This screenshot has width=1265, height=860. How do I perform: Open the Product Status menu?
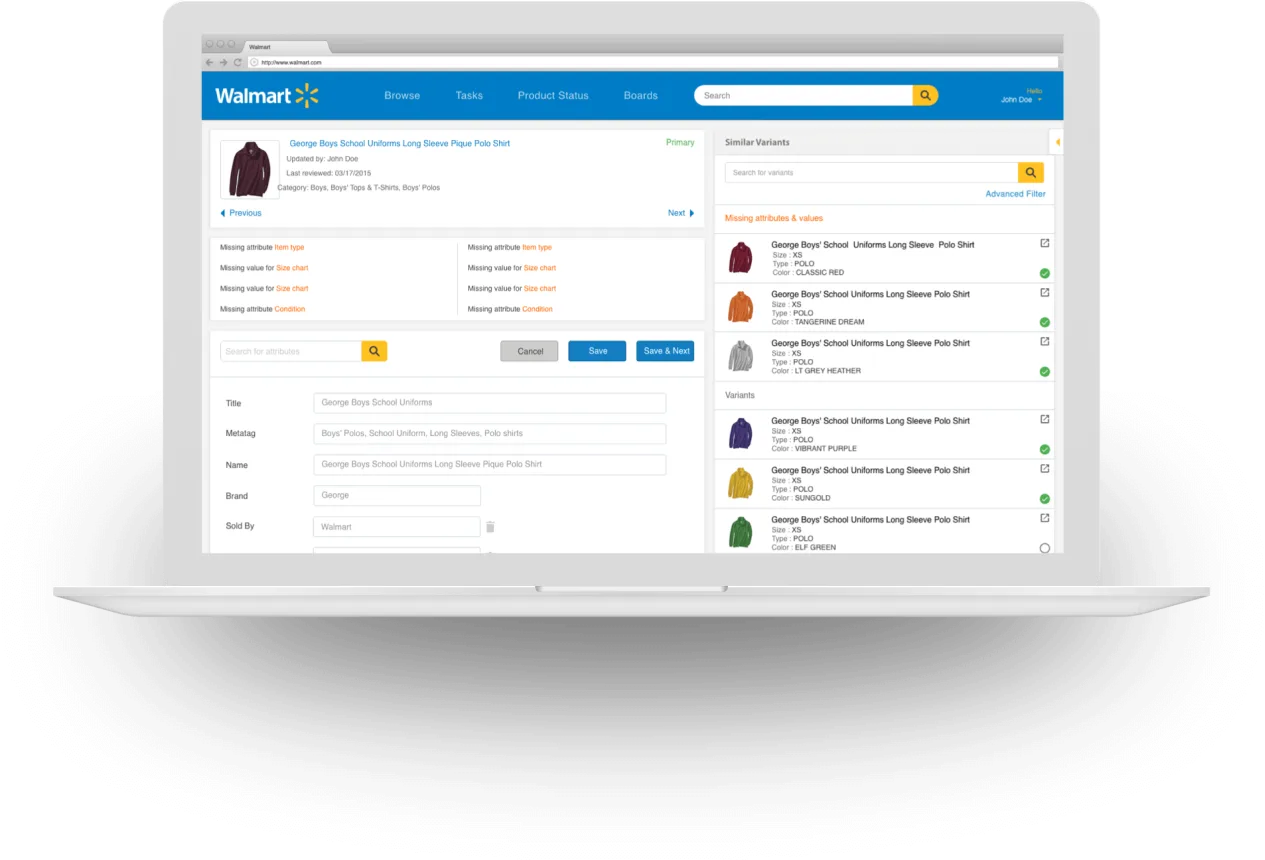tap(553, 96)
